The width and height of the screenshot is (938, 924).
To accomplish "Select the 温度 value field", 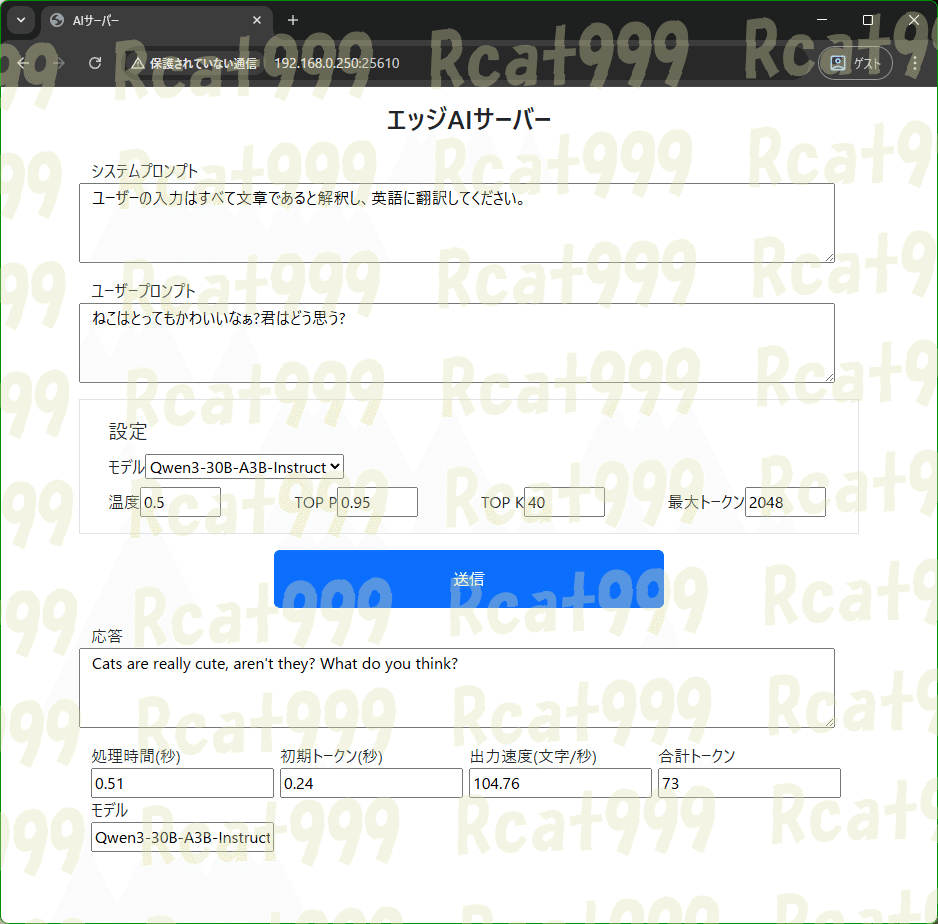I will coord(180,502).
